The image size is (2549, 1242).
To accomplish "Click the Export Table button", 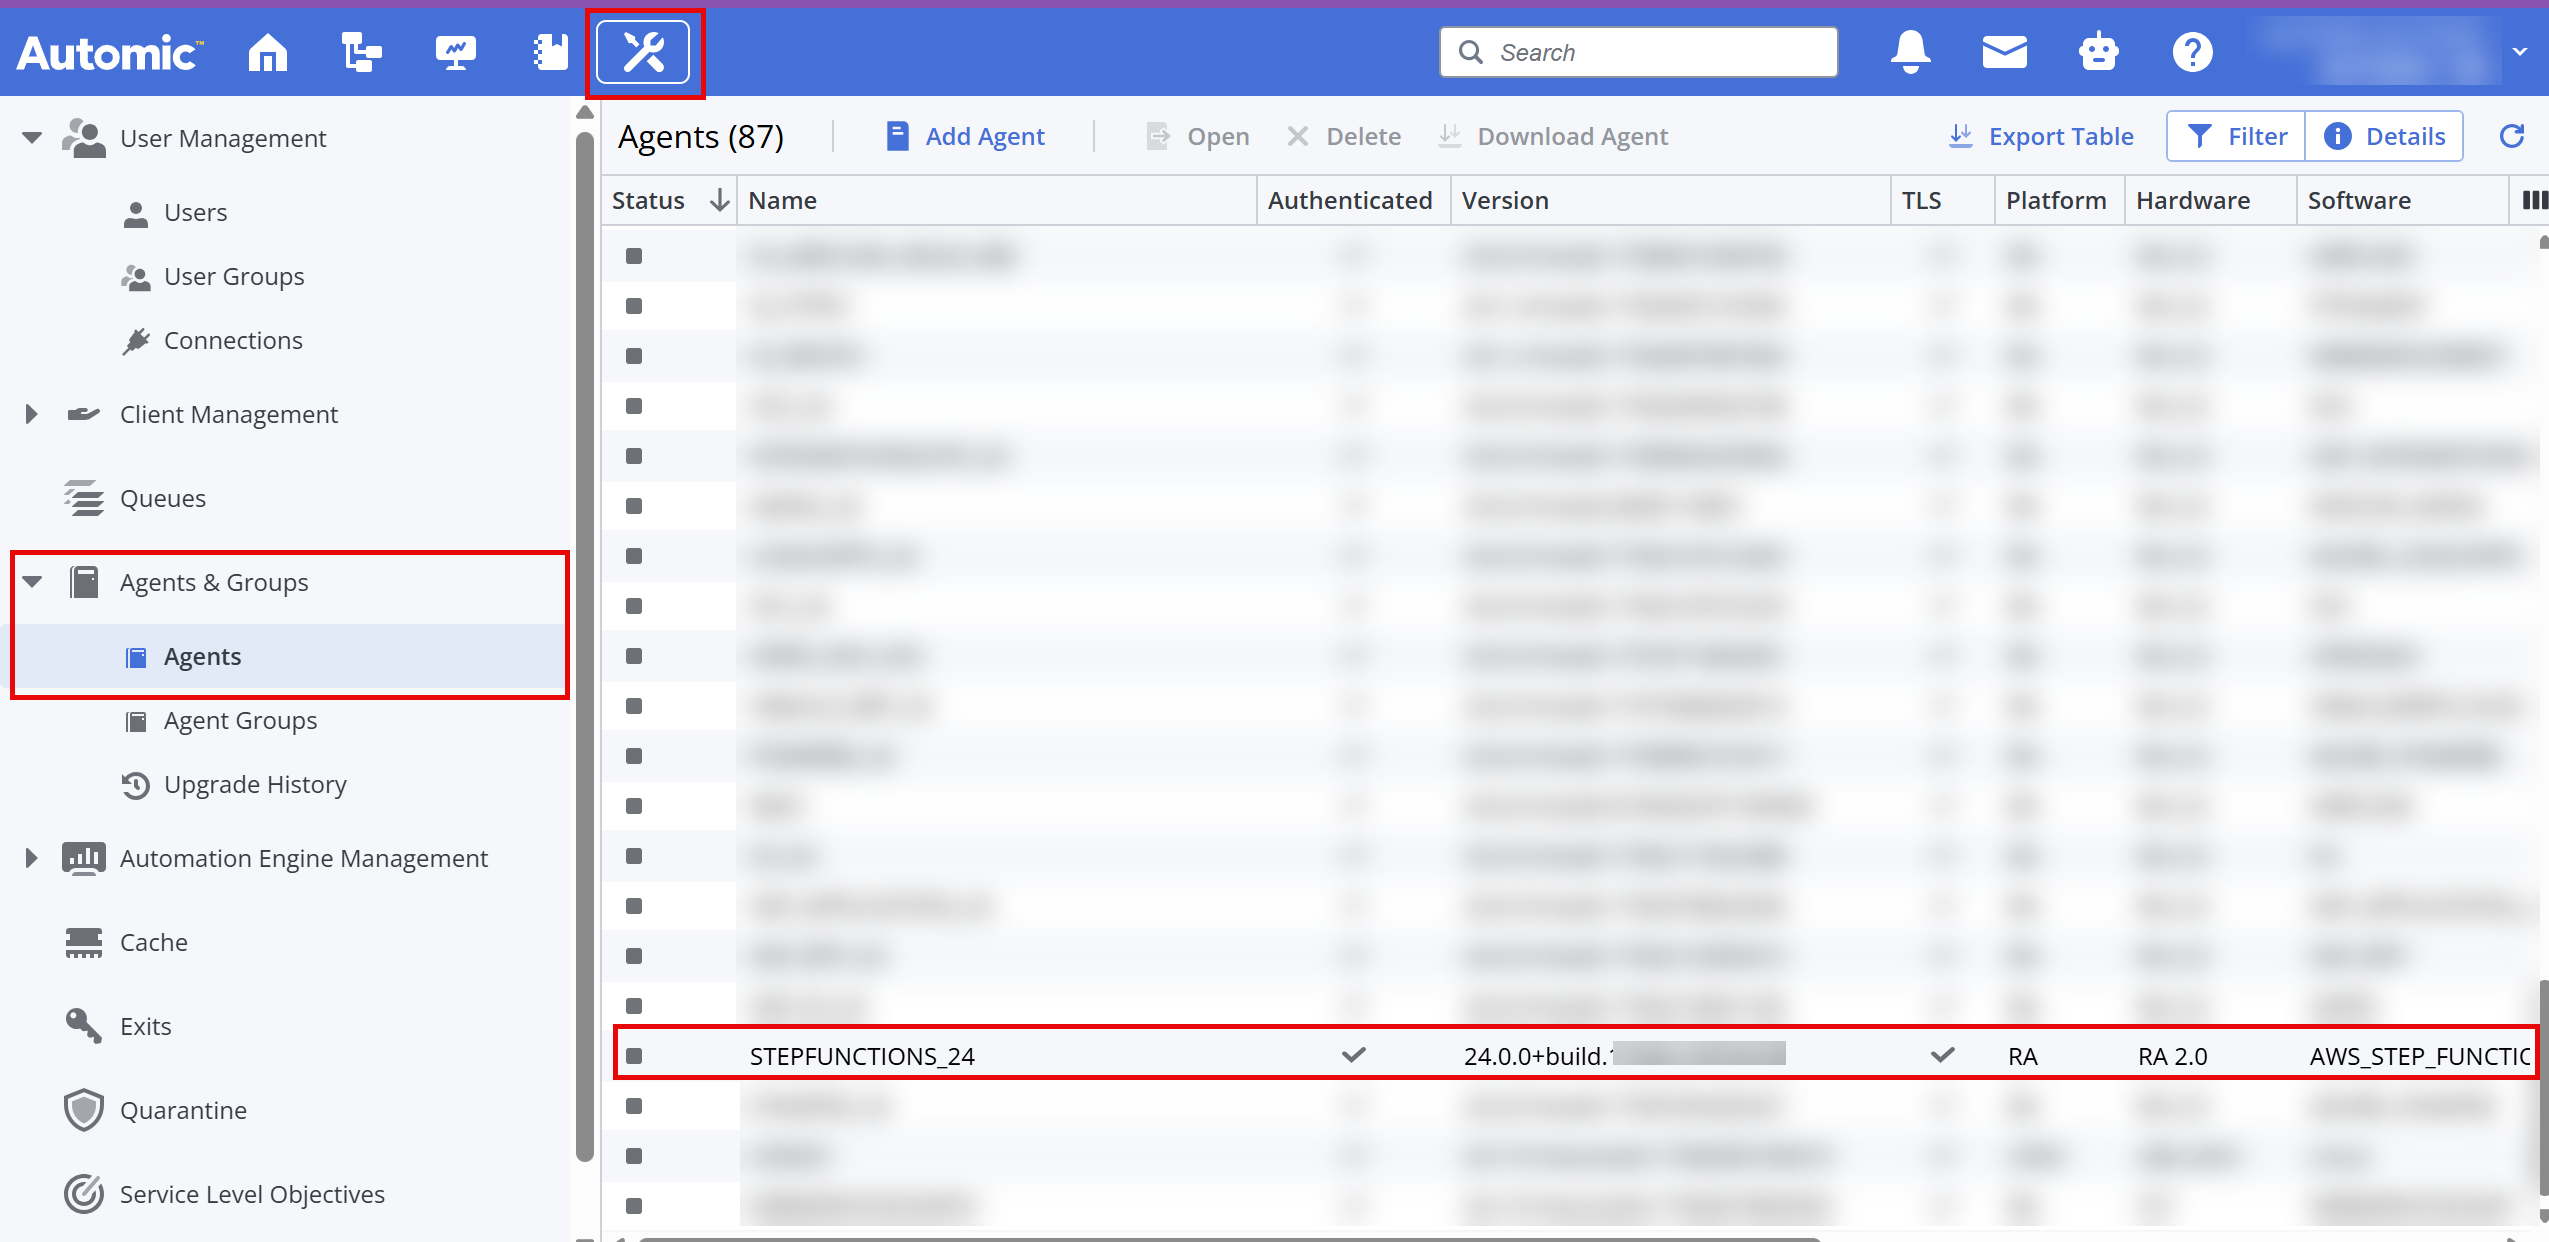I will coord(2041,136).
